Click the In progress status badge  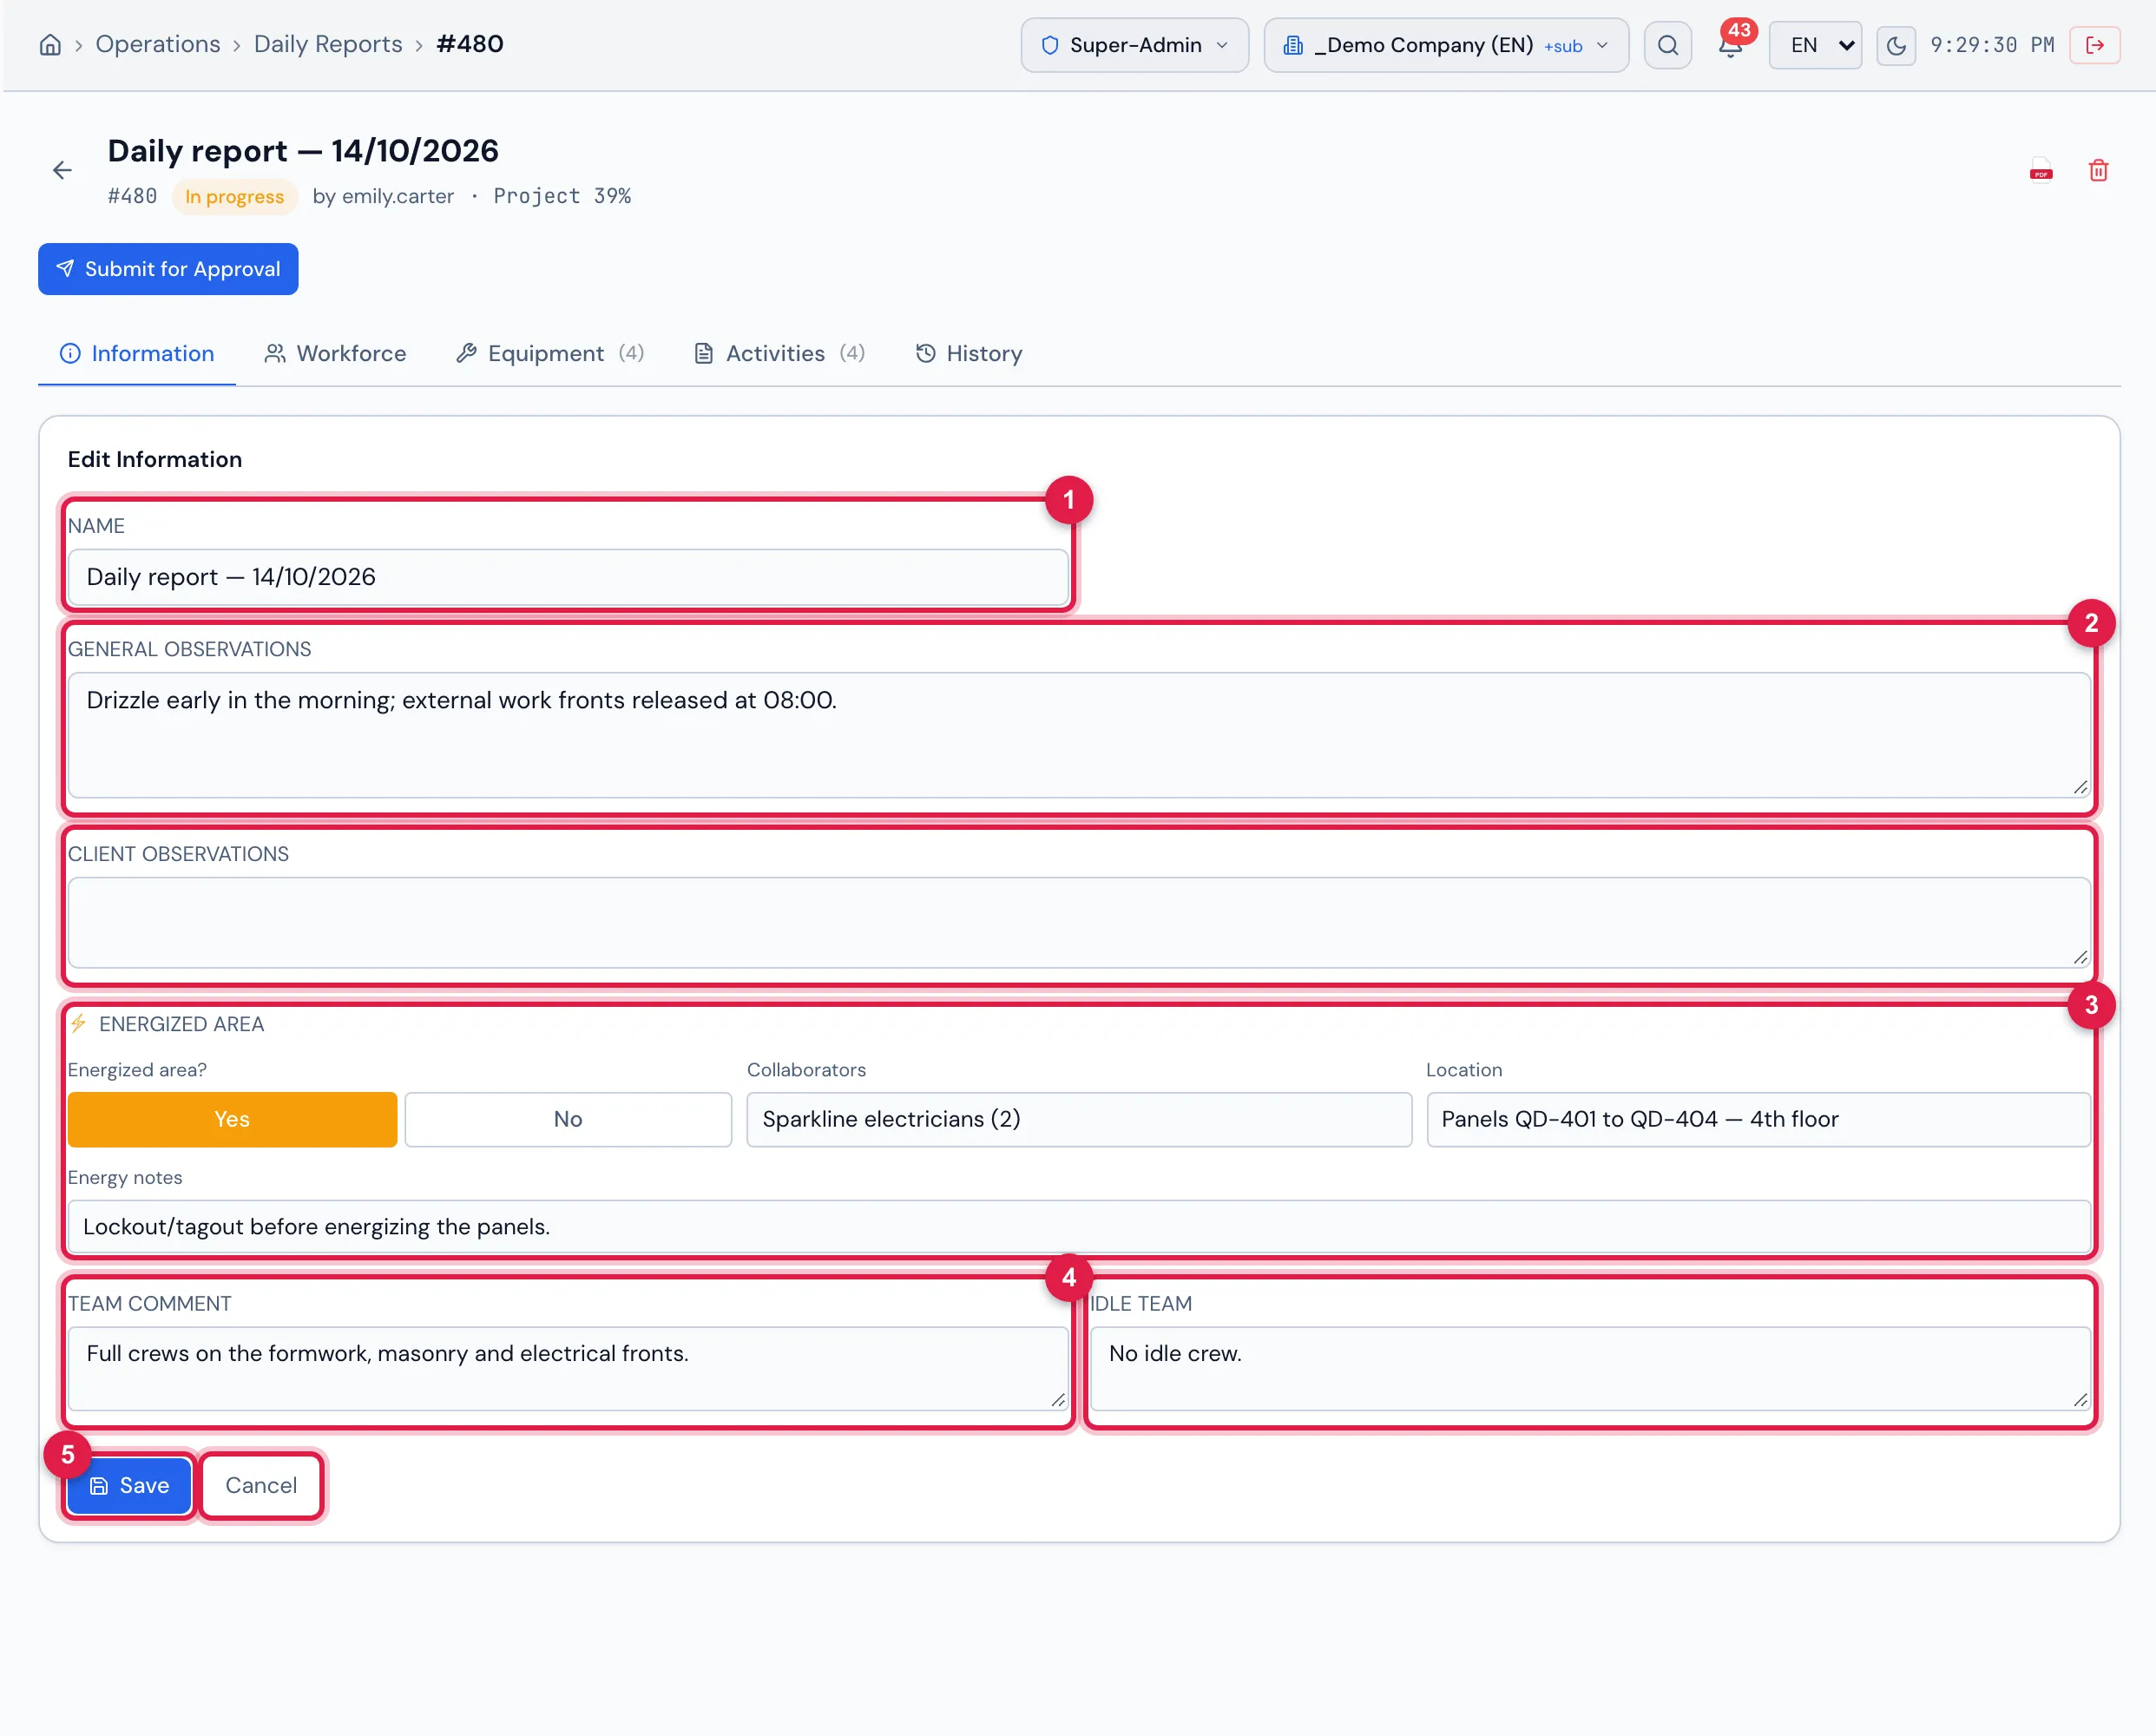pyautogui.click(x=235, y=196)
